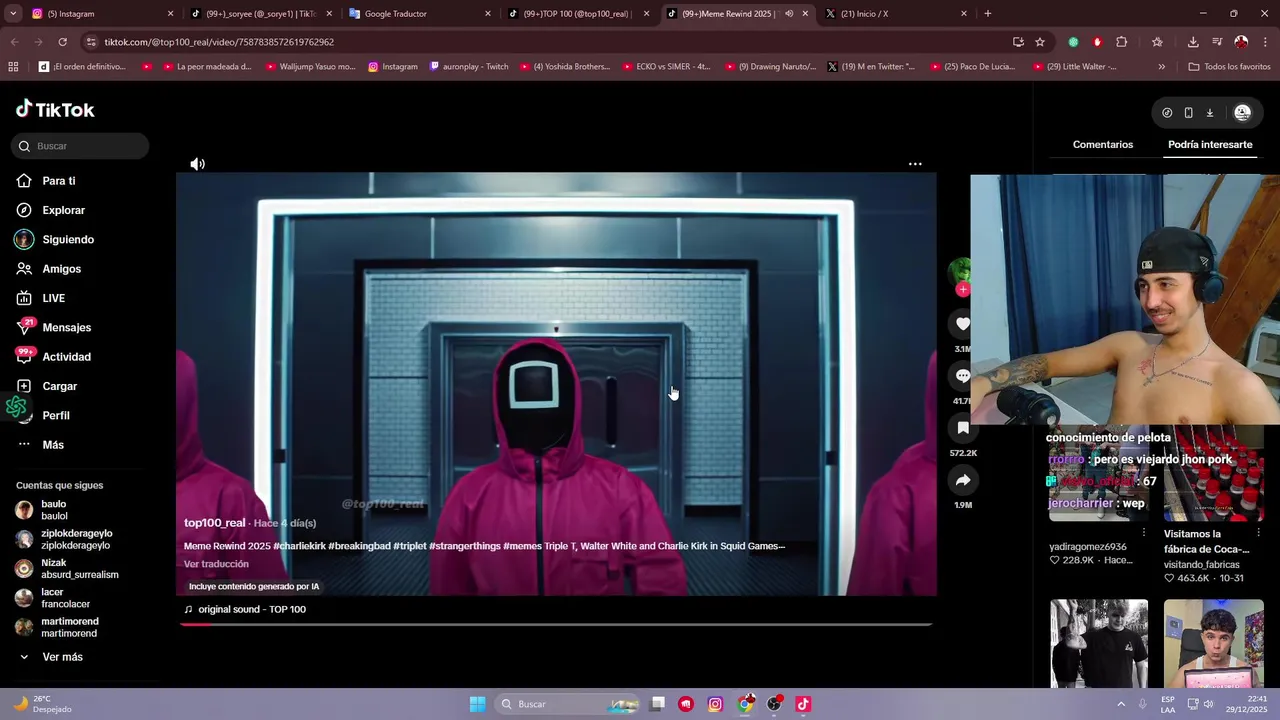Image resolution: width=1280 pixels, height=720 pixels.
Task: Open red hand adblock extension
Action: point(1097,42)
